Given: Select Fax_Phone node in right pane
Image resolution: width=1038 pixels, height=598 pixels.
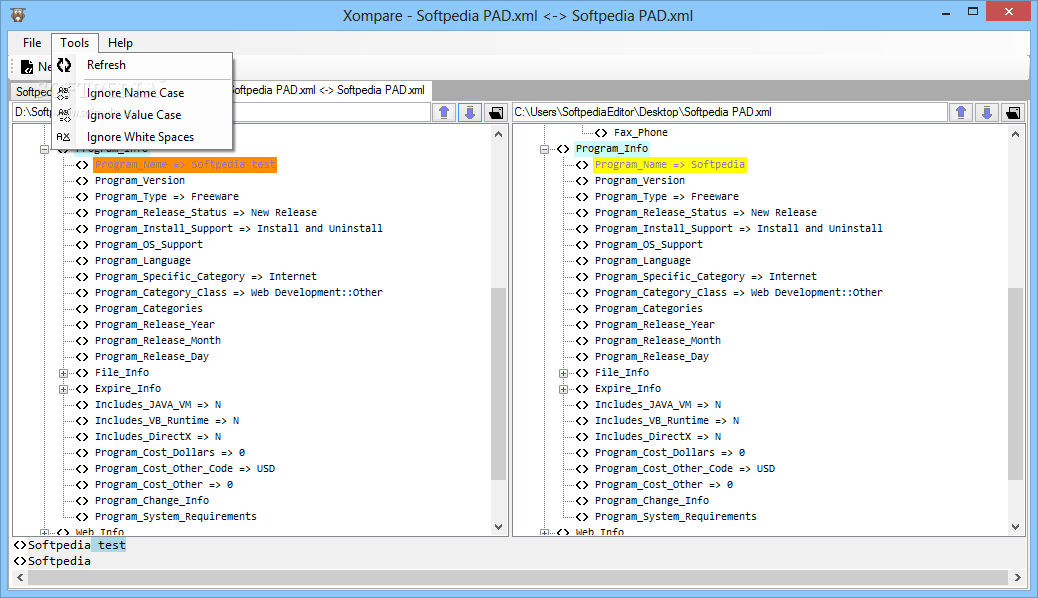Looking at the screenshot, I should 640,132.
